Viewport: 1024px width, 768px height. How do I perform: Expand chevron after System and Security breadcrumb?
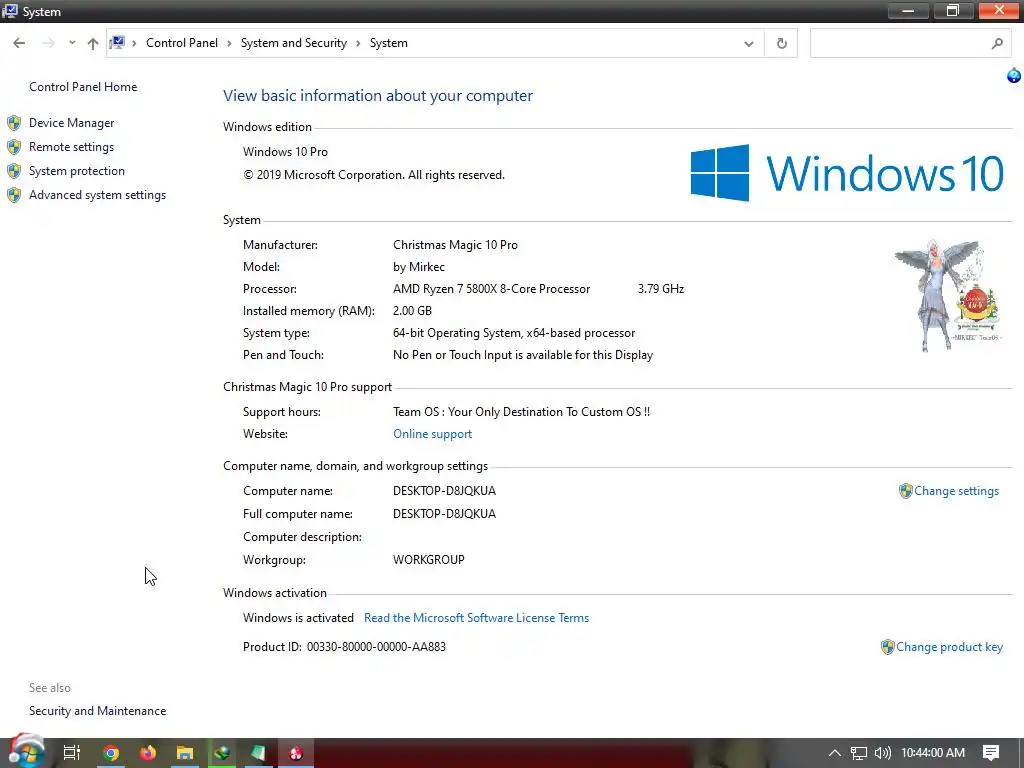coord(358,43)
